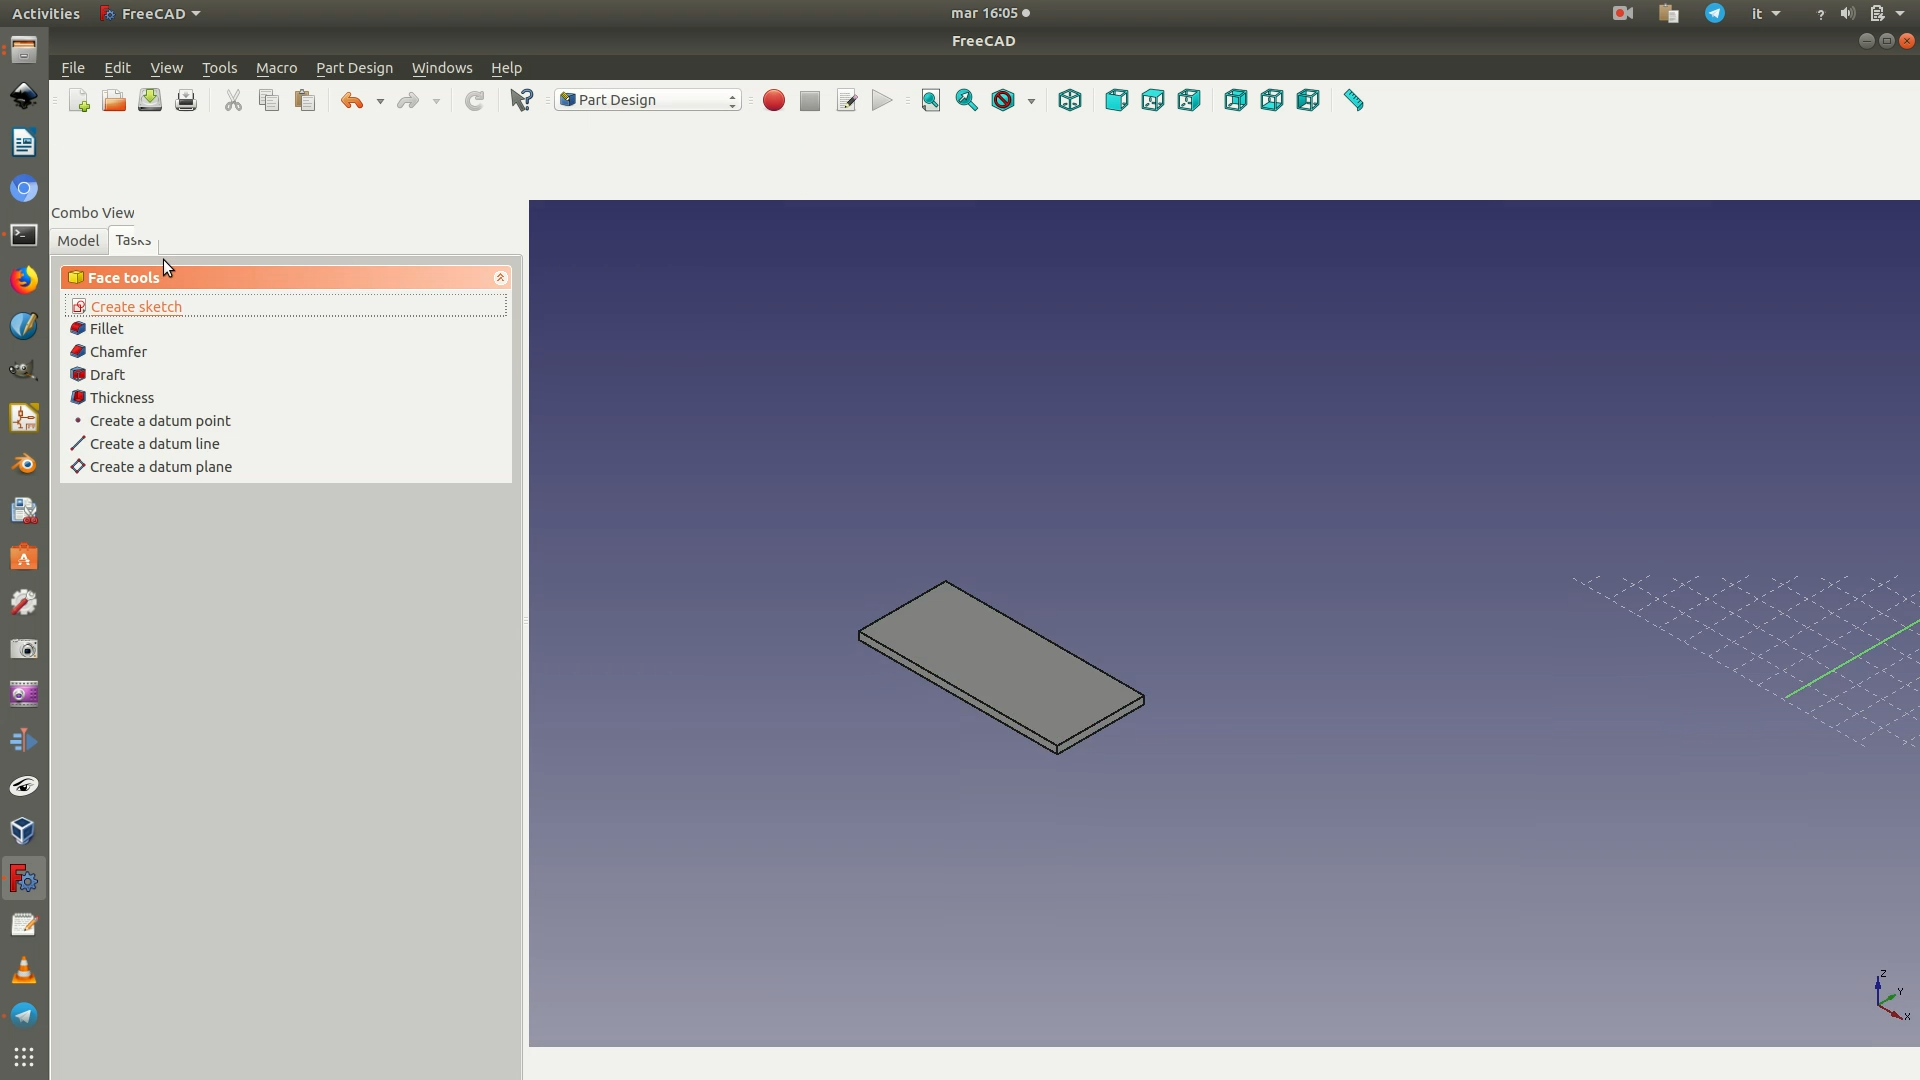The image size is (1920, 1080).
Task: Click the record macro red button
Action: click(773, 100)
